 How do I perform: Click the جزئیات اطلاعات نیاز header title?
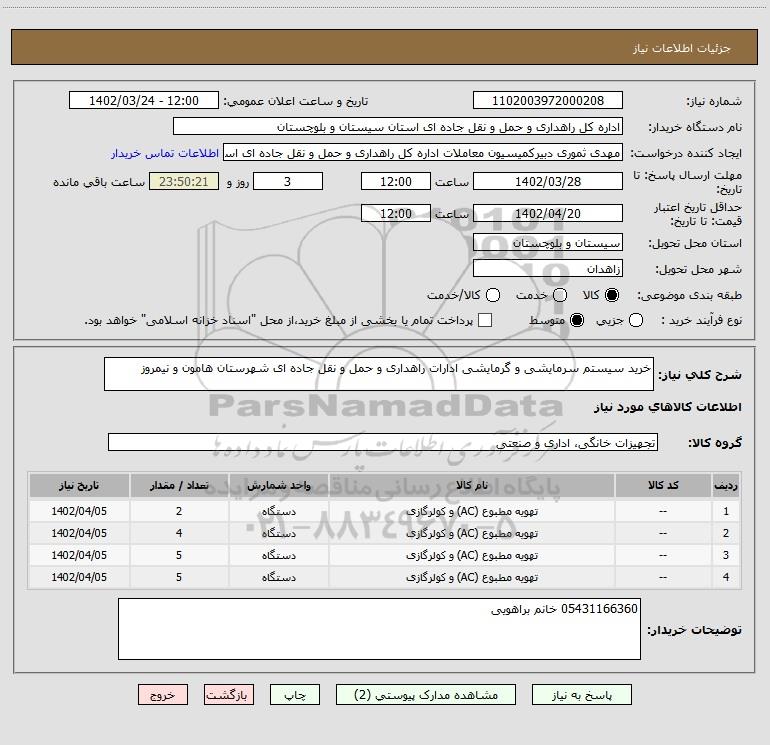pos(682,48)
